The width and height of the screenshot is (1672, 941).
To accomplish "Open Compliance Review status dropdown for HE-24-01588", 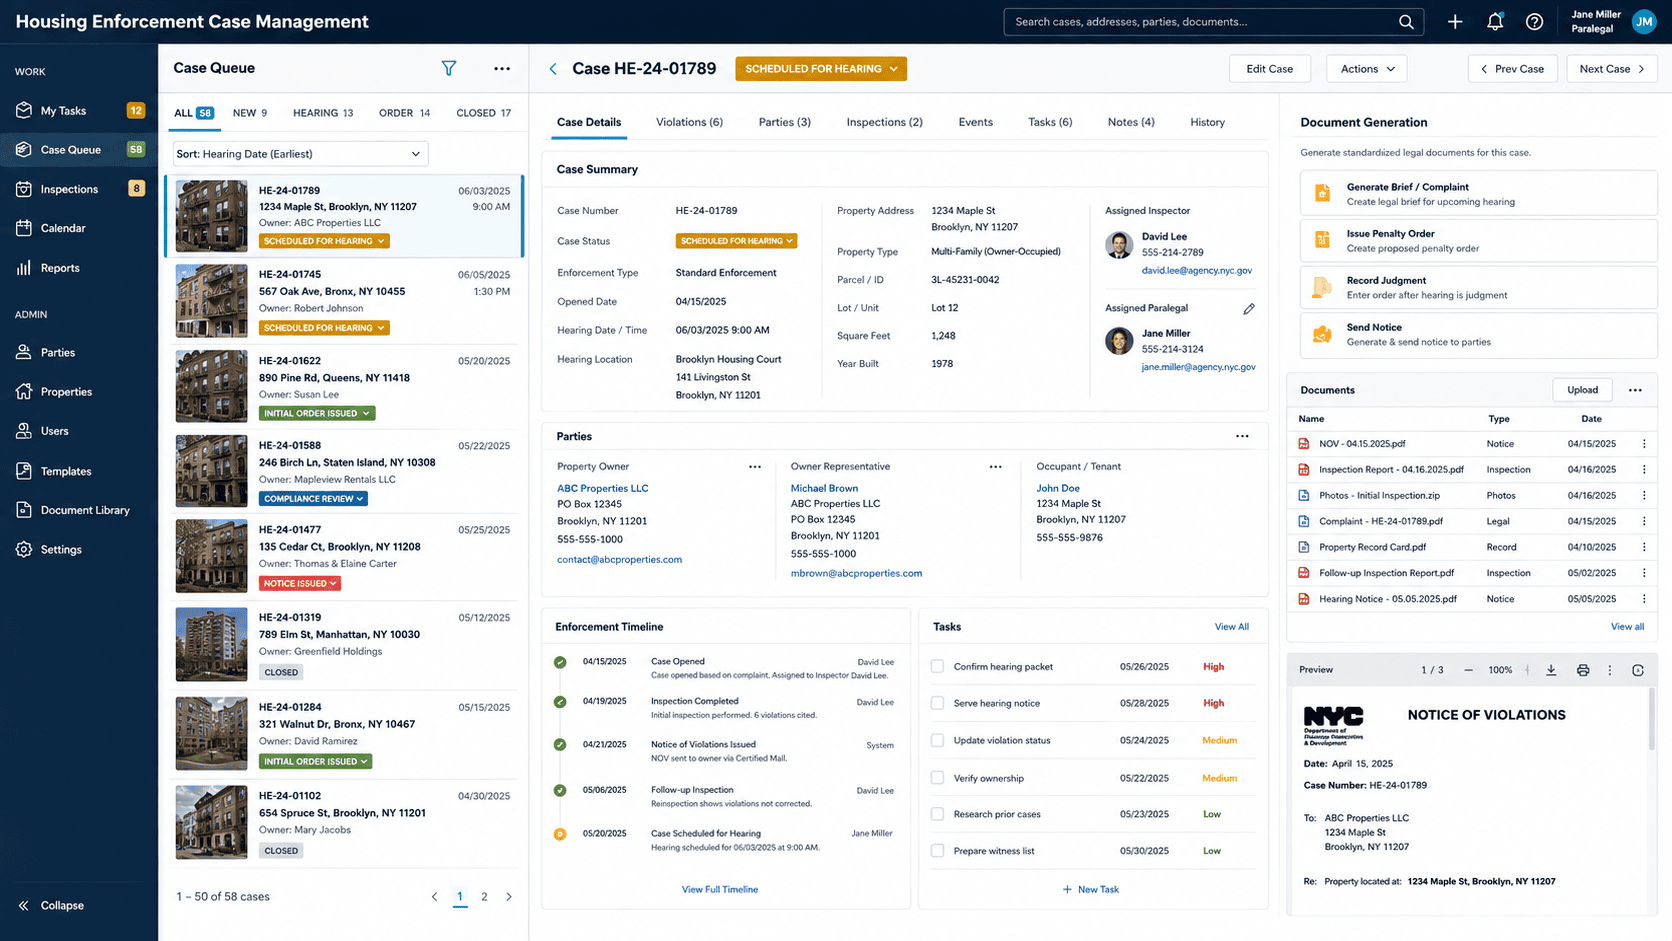I will click(x=313, y=498).
